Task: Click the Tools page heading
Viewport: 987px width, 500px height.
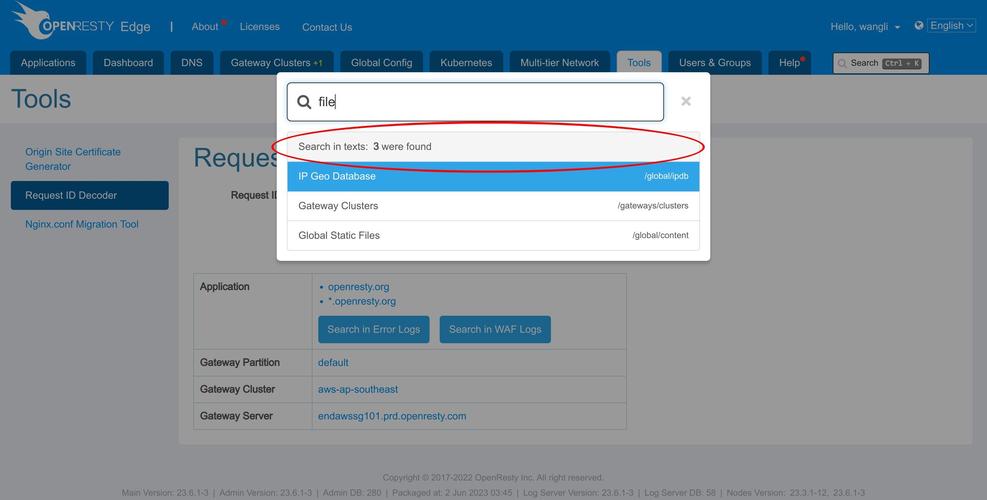Action: click(x=41, y=99)
